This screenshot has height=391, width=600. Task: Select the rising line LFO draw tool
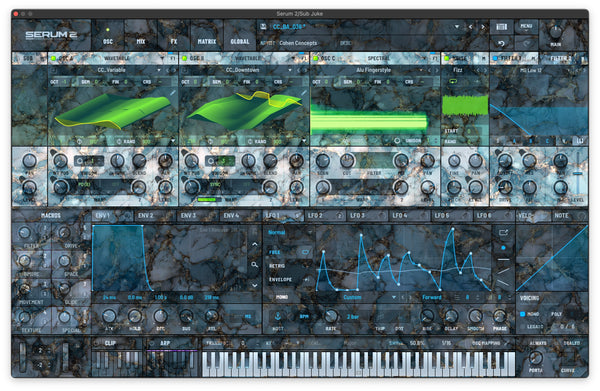point(503,271)
